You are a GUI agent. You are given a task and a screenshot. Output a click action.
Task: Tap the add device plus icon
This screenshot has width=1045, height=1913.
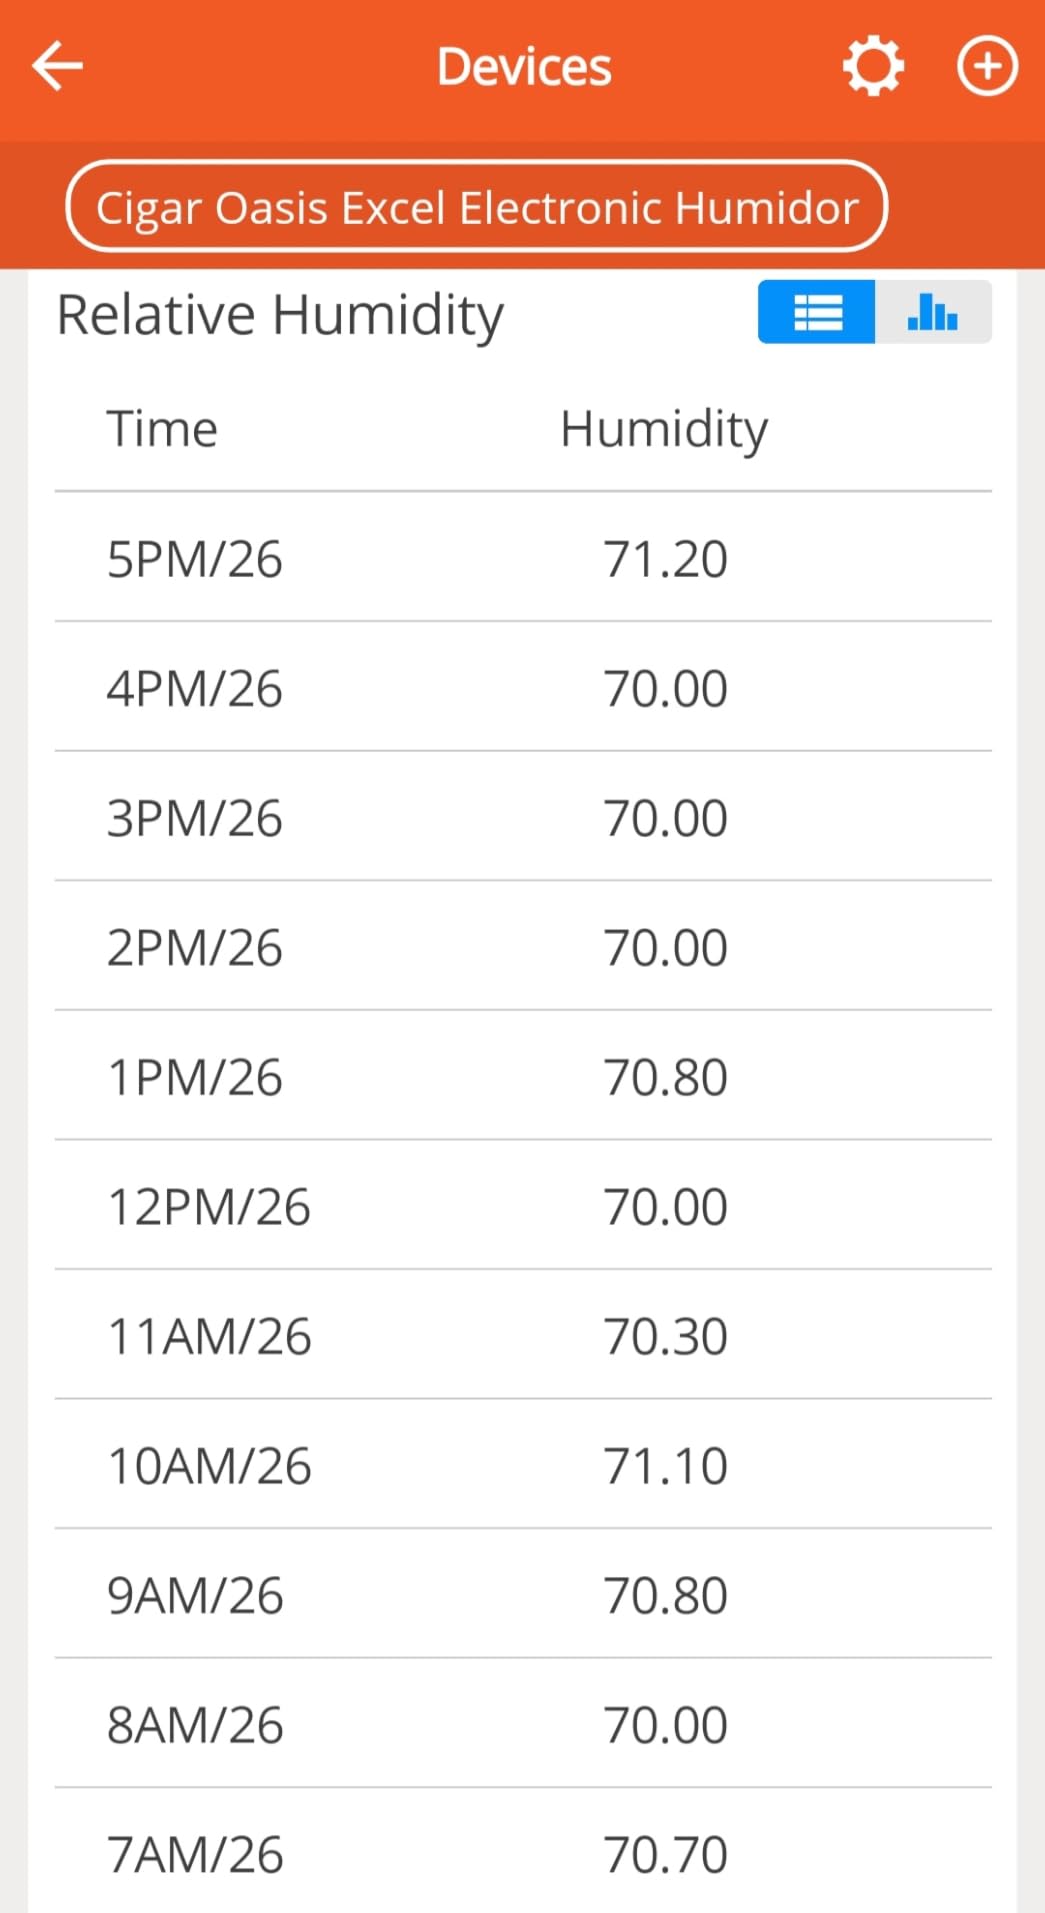987,66
